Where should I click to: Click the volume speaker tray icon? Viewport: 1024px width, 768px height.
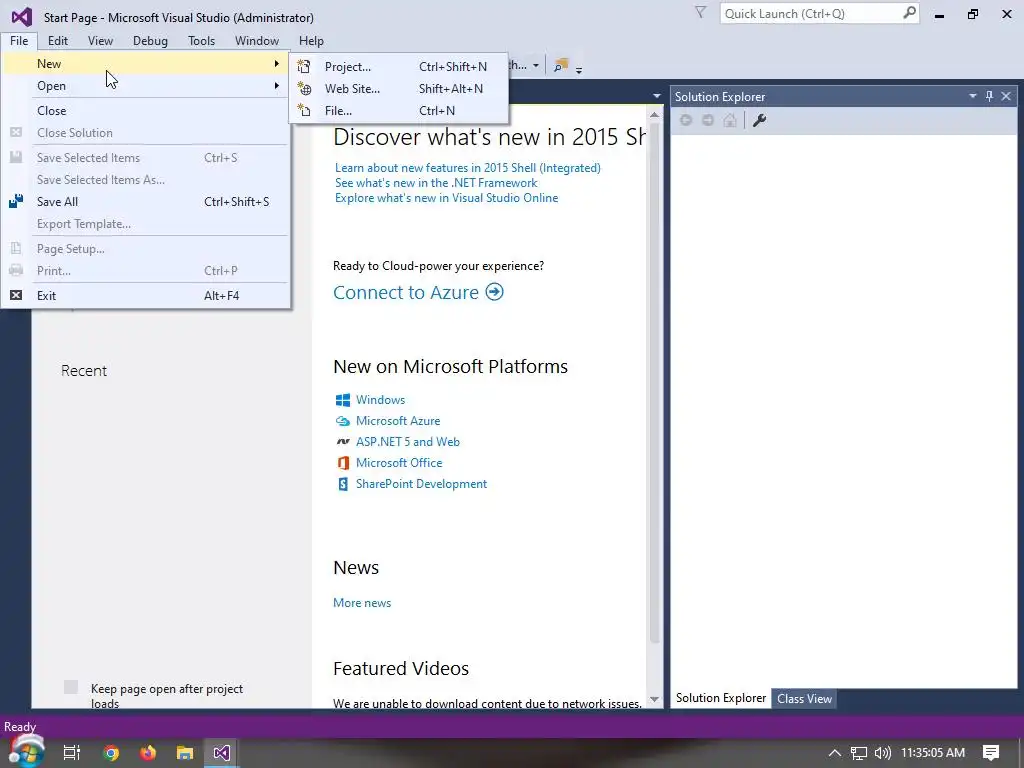coord(882,753)
